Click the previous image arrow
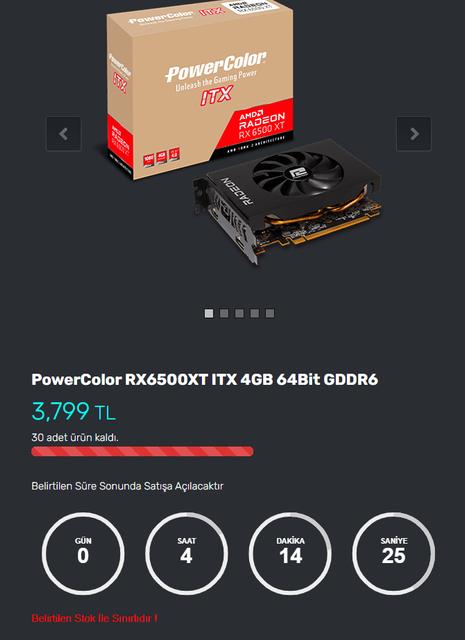465x640 pixels. (x=63, y=134)
